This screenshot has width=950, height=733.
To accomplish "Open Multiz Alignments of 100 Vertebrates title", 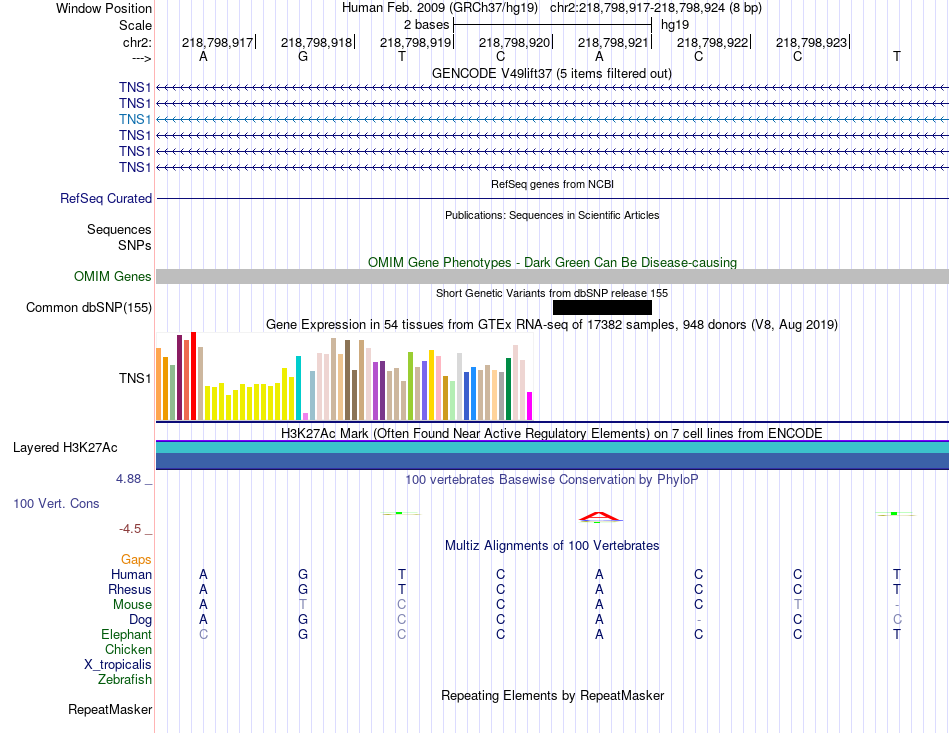I will pos(552,546).
